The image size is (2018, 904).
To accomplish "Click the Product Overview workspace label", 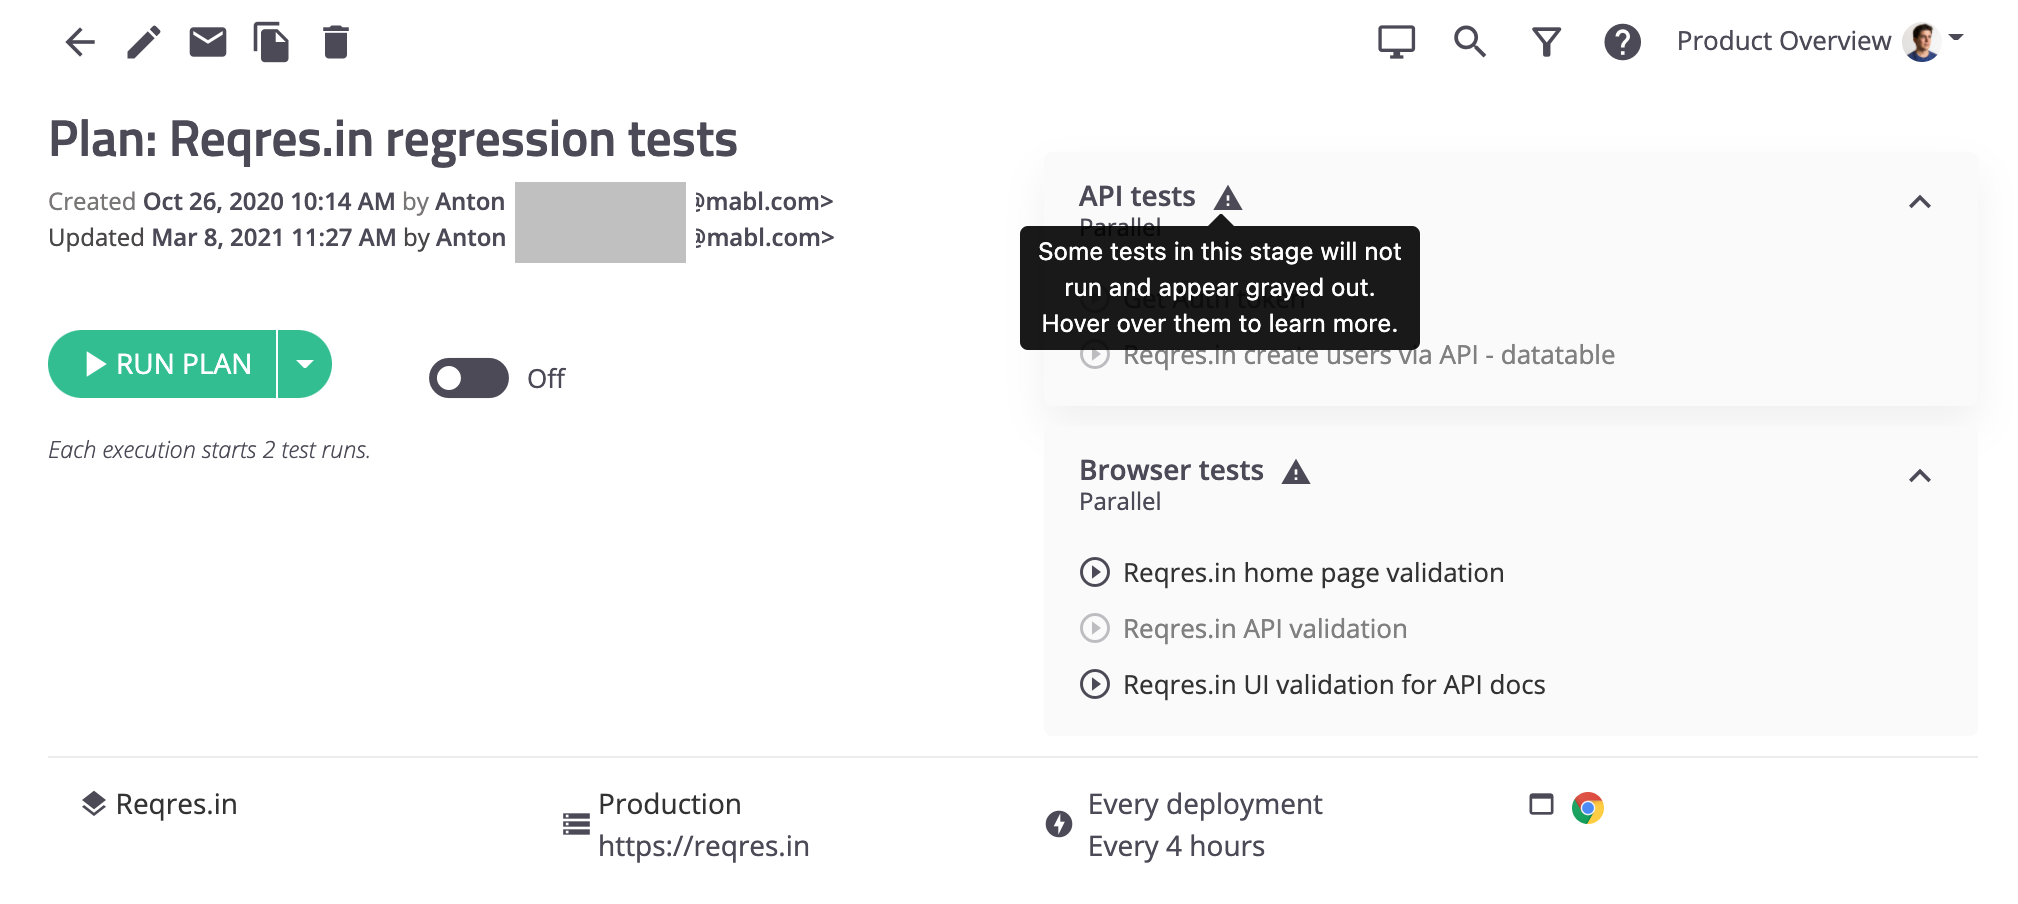I will pos(1783,41).
